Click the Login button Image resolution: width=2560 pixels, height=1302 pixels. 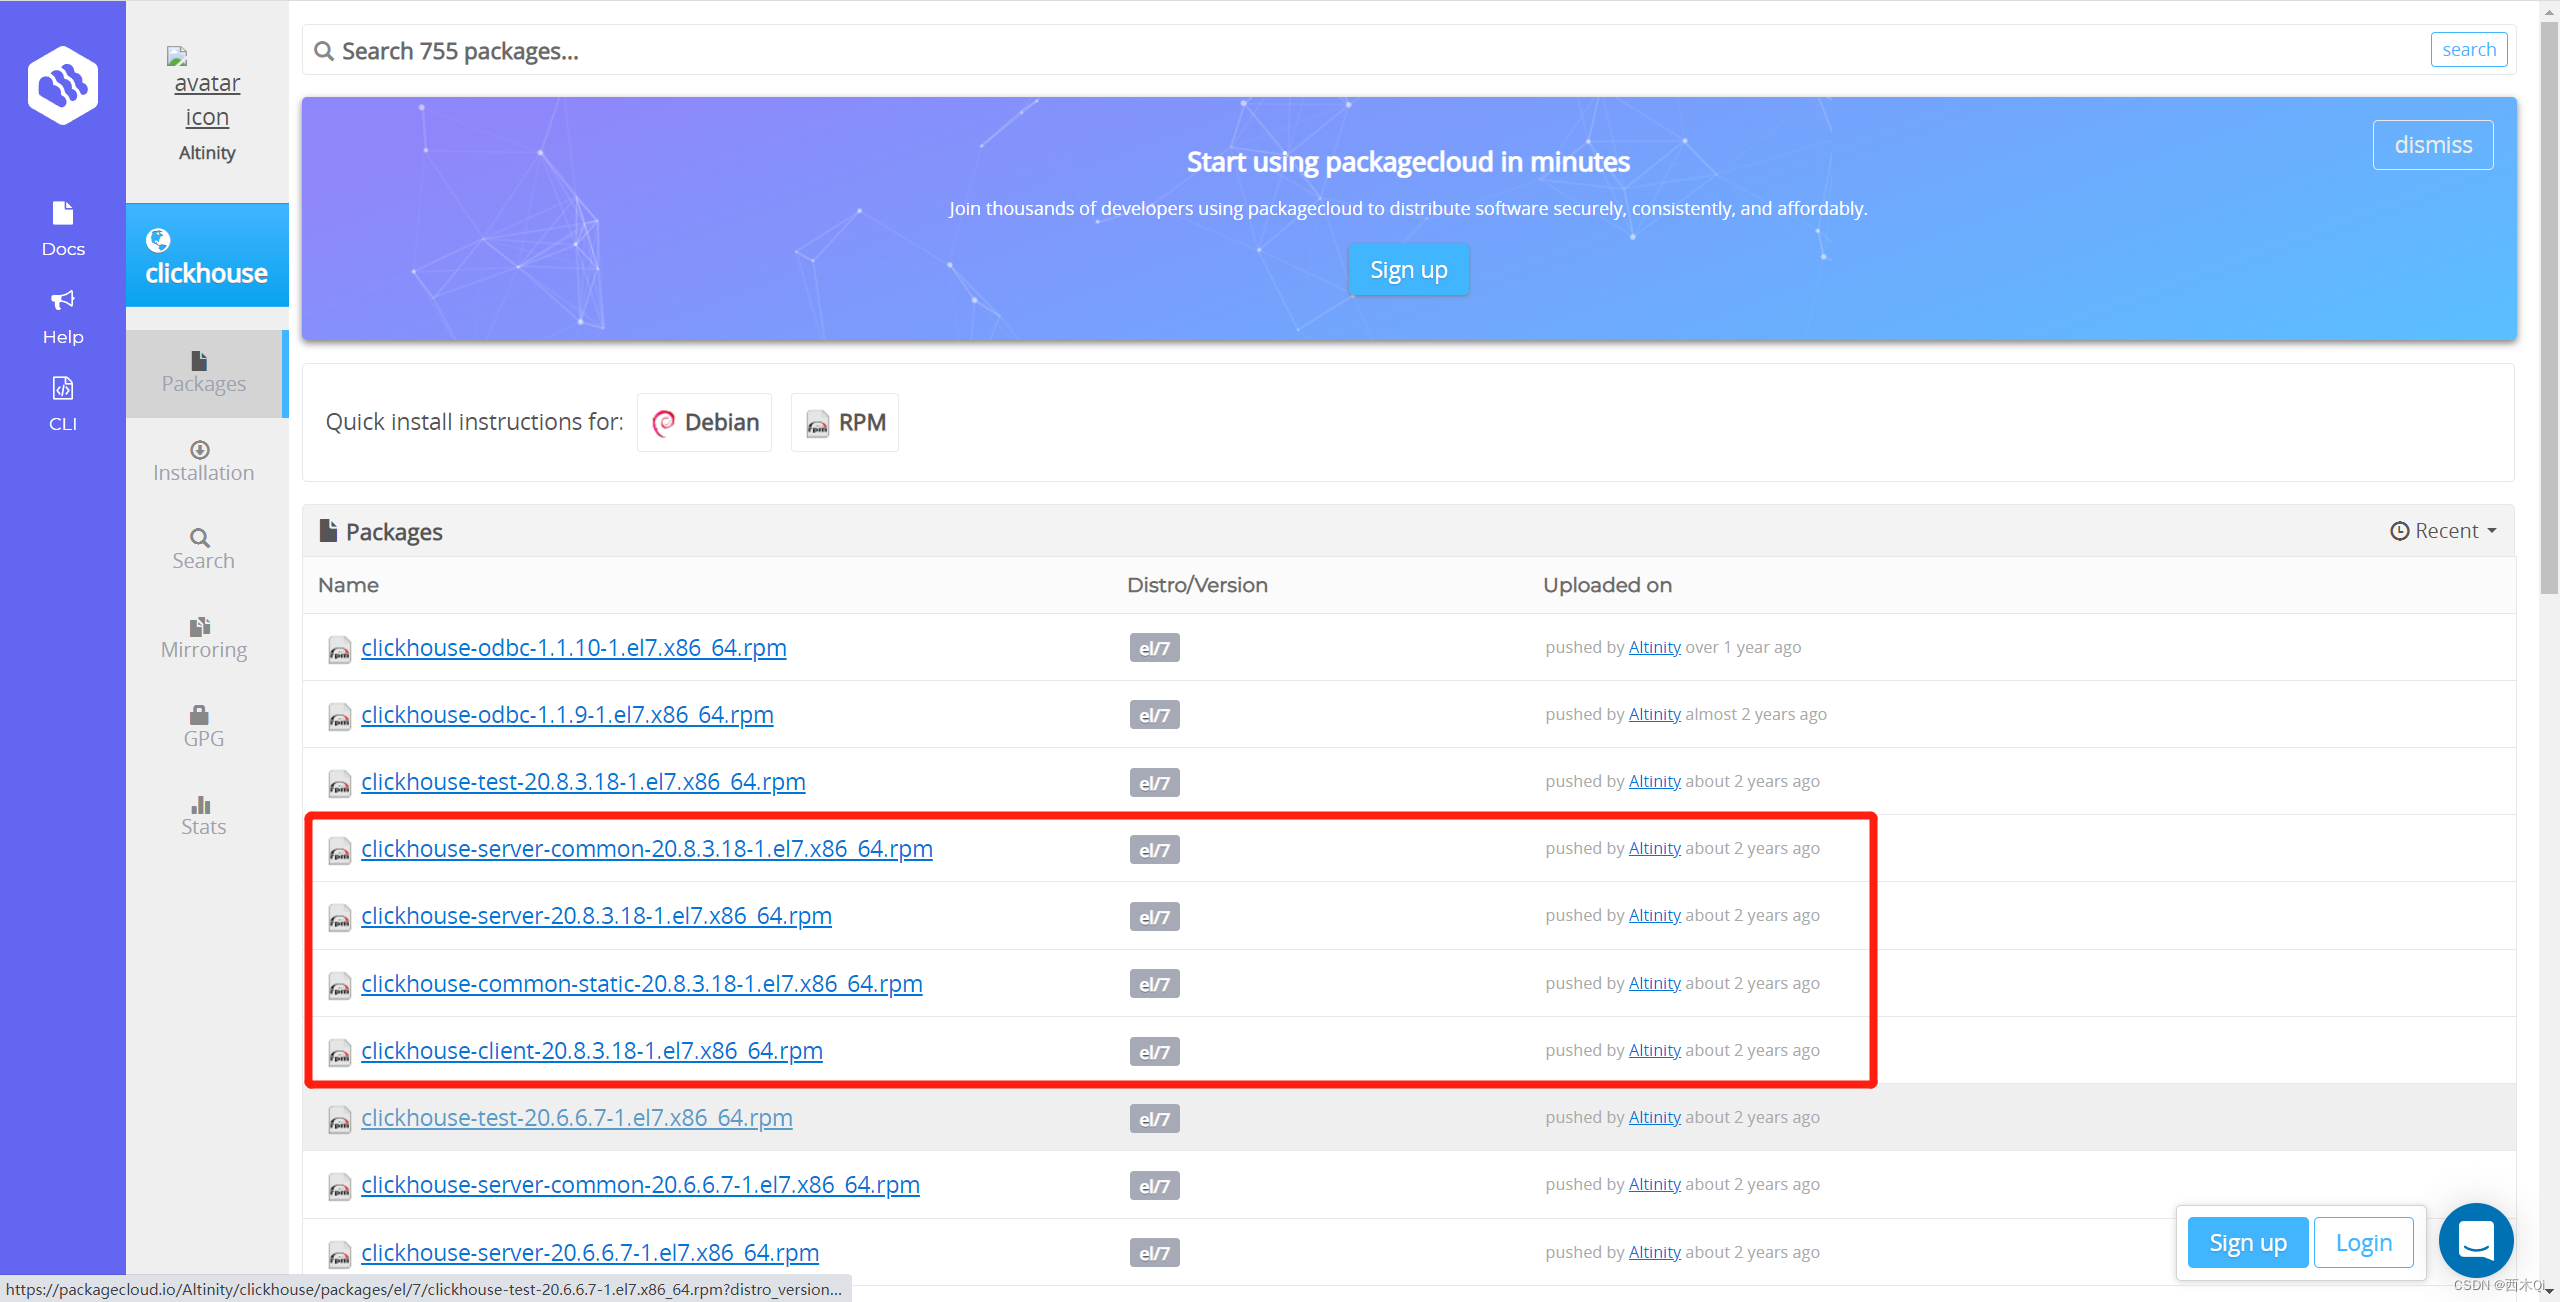click(2364, 1243)
